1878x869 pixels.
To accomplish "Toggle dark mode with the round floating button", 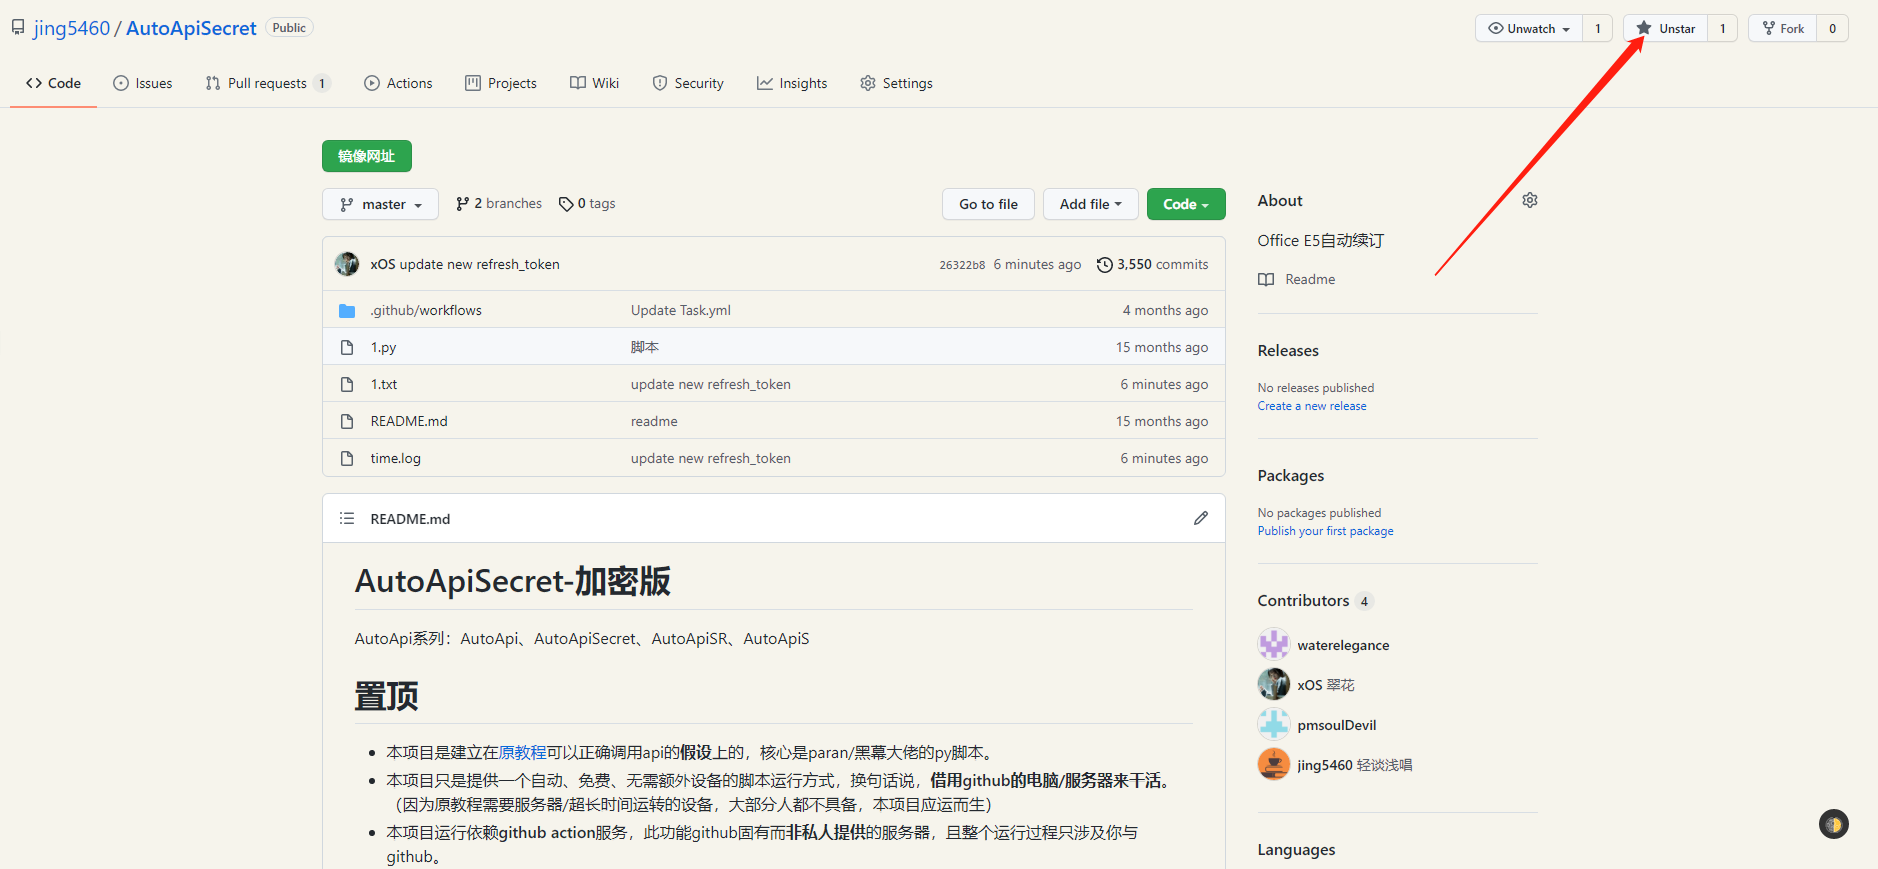I will click(1834, 824).
